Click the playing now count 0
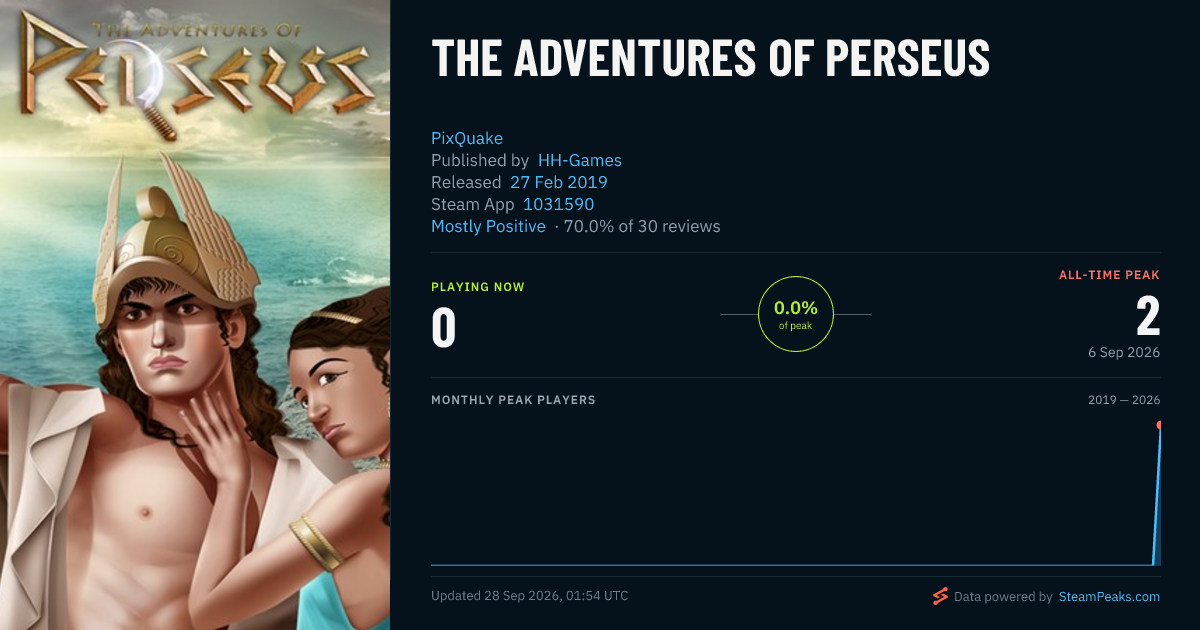 click(x=443, y=328)
